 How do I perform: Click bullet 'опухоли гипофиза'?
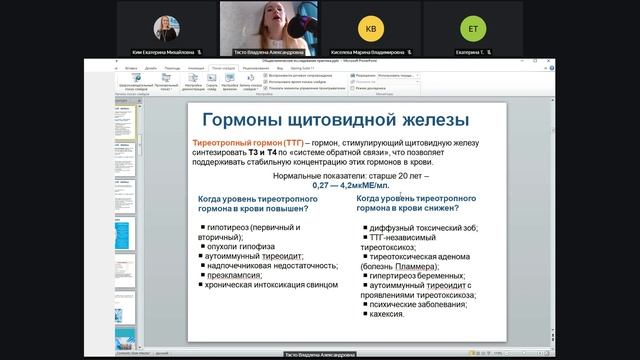coord(241,247)
